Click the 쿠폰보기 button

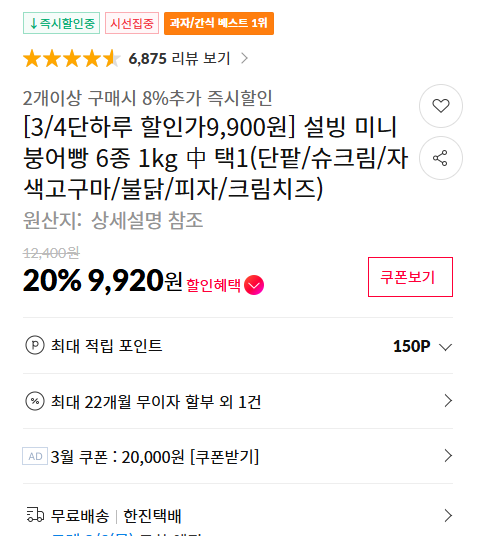[x=410, y=277]
